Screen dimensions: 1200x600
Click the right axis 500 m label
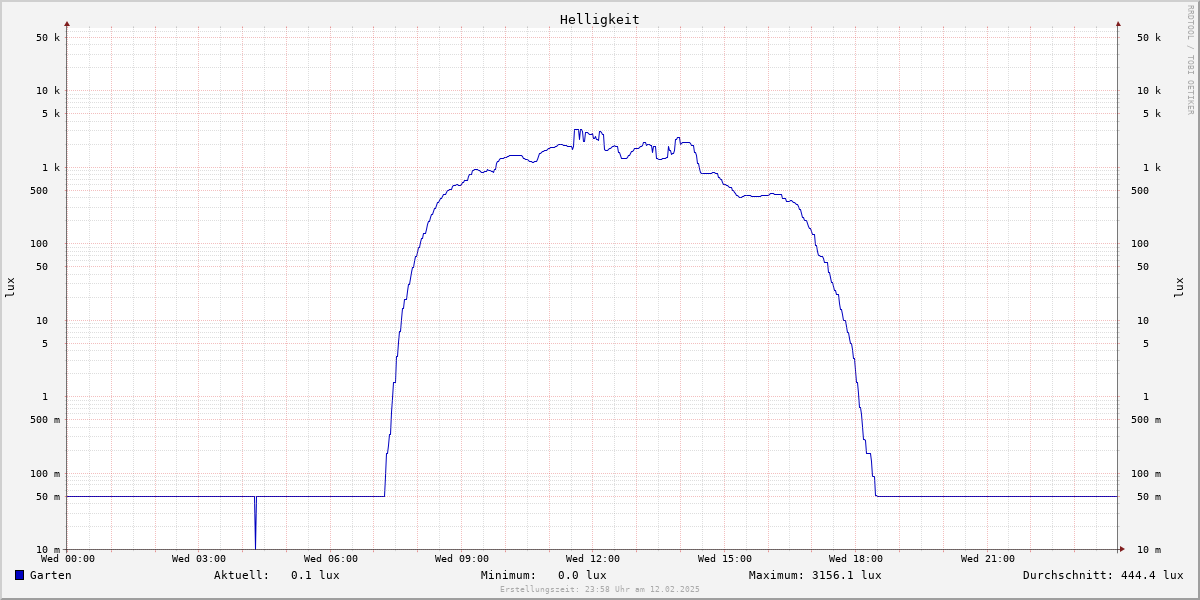point(1146,420)
